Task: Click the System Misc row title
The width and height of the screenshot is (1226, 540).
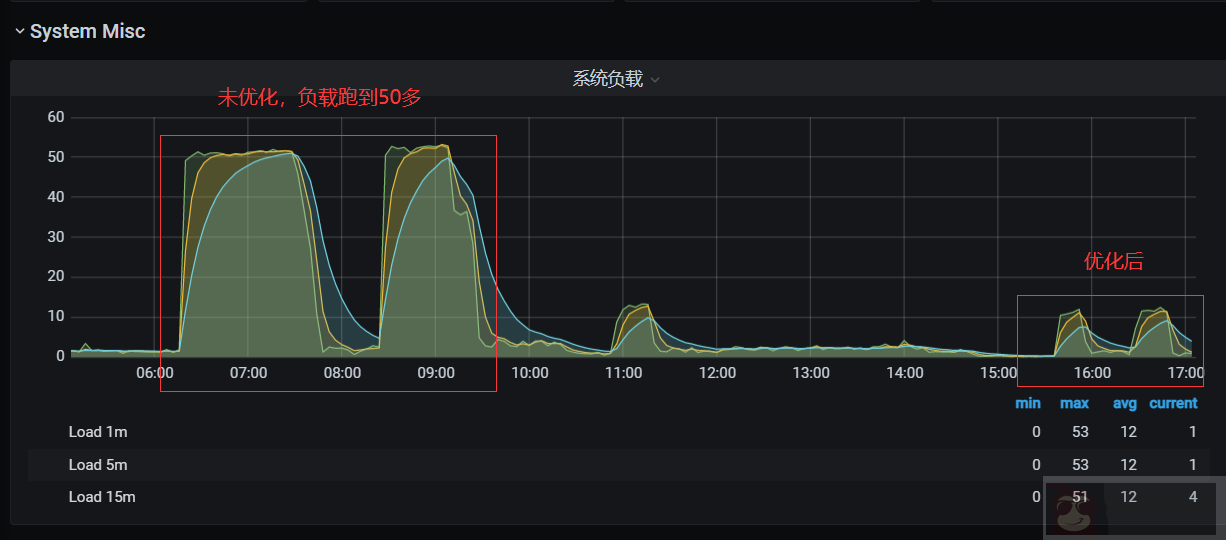Action: point(87,32)
